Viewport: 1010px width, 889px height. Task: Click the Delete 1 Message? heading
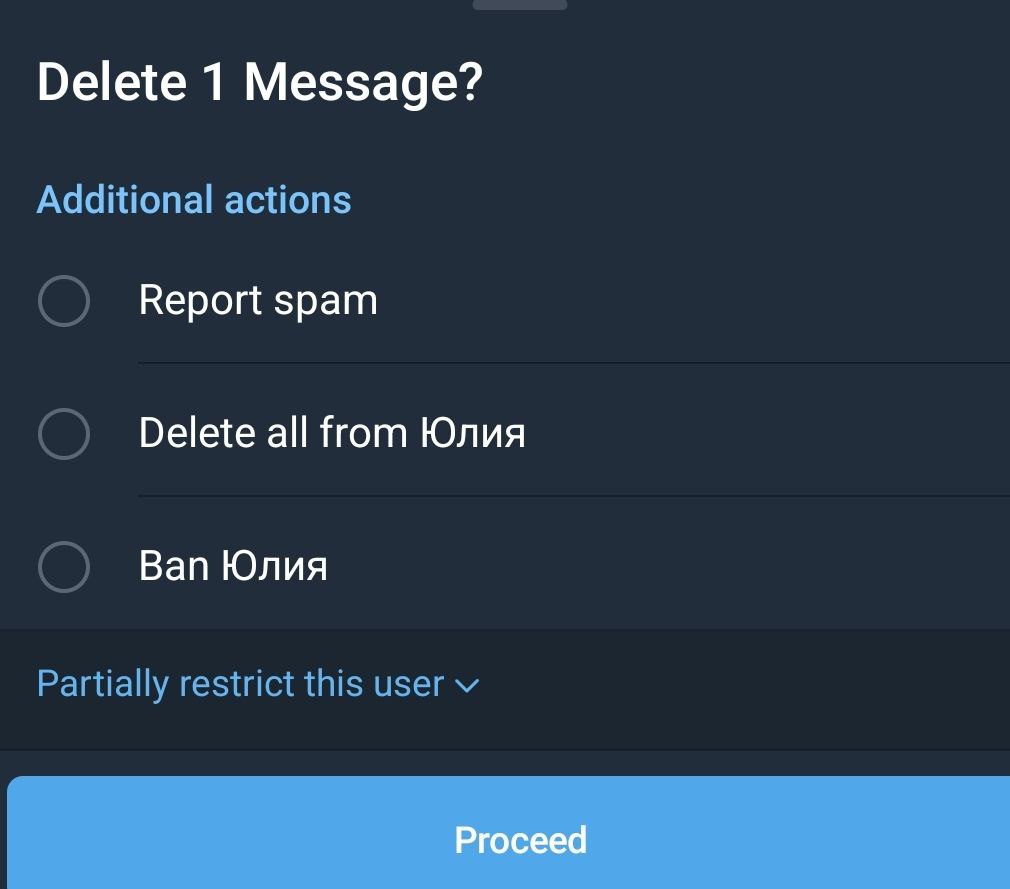[x=260, y=82]
